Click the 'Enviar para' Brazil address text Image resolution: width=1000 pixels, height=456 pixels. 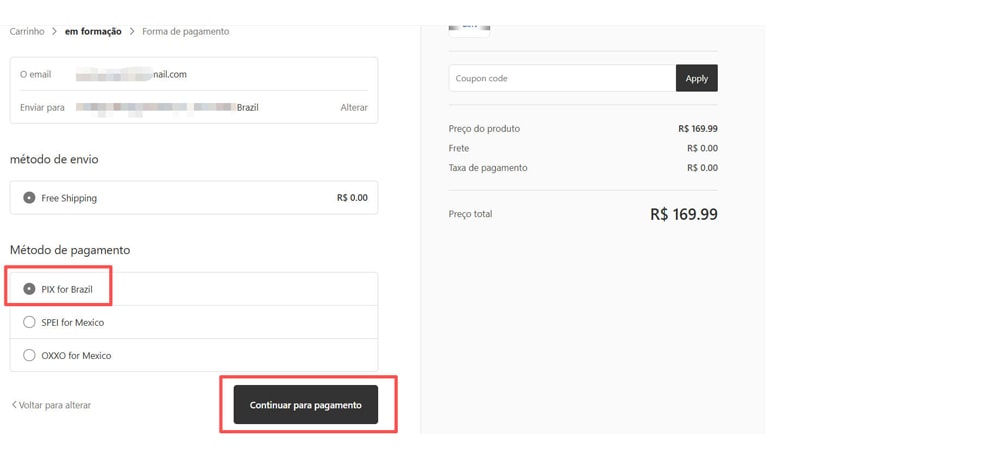[167, 107]
